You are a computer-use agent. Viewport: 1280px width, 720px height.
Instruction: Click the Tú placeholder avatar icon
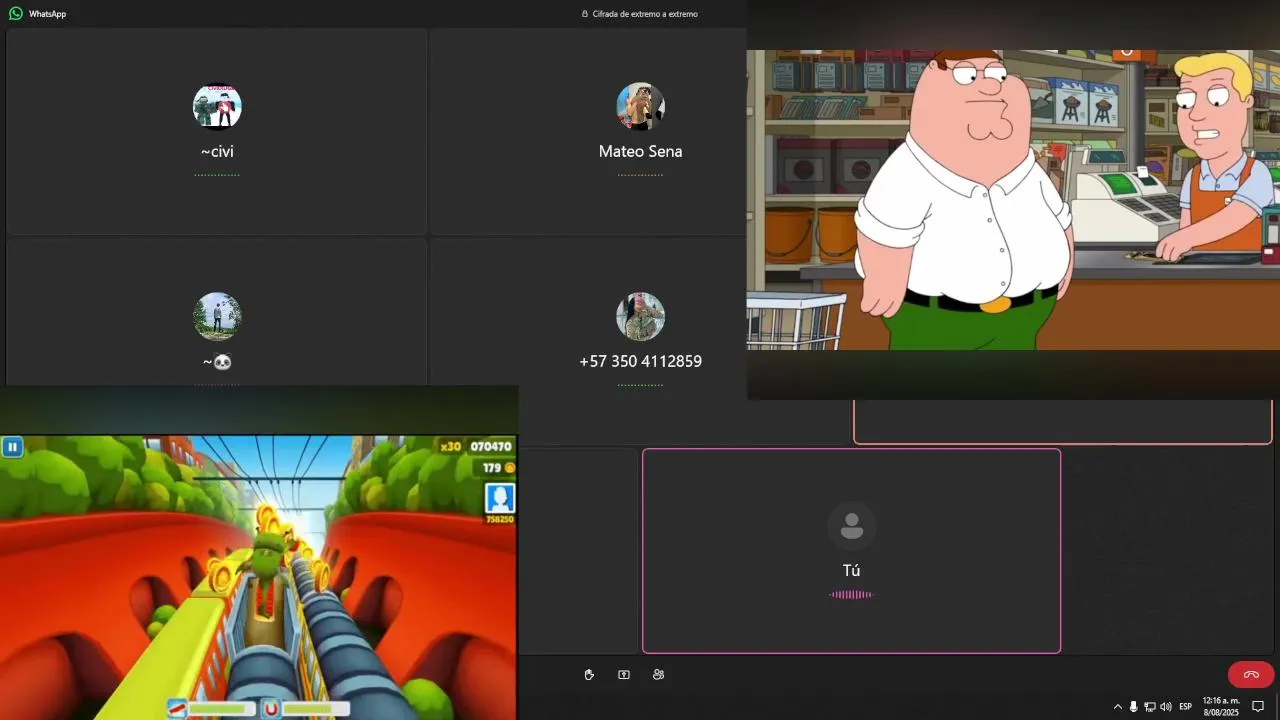852,526
